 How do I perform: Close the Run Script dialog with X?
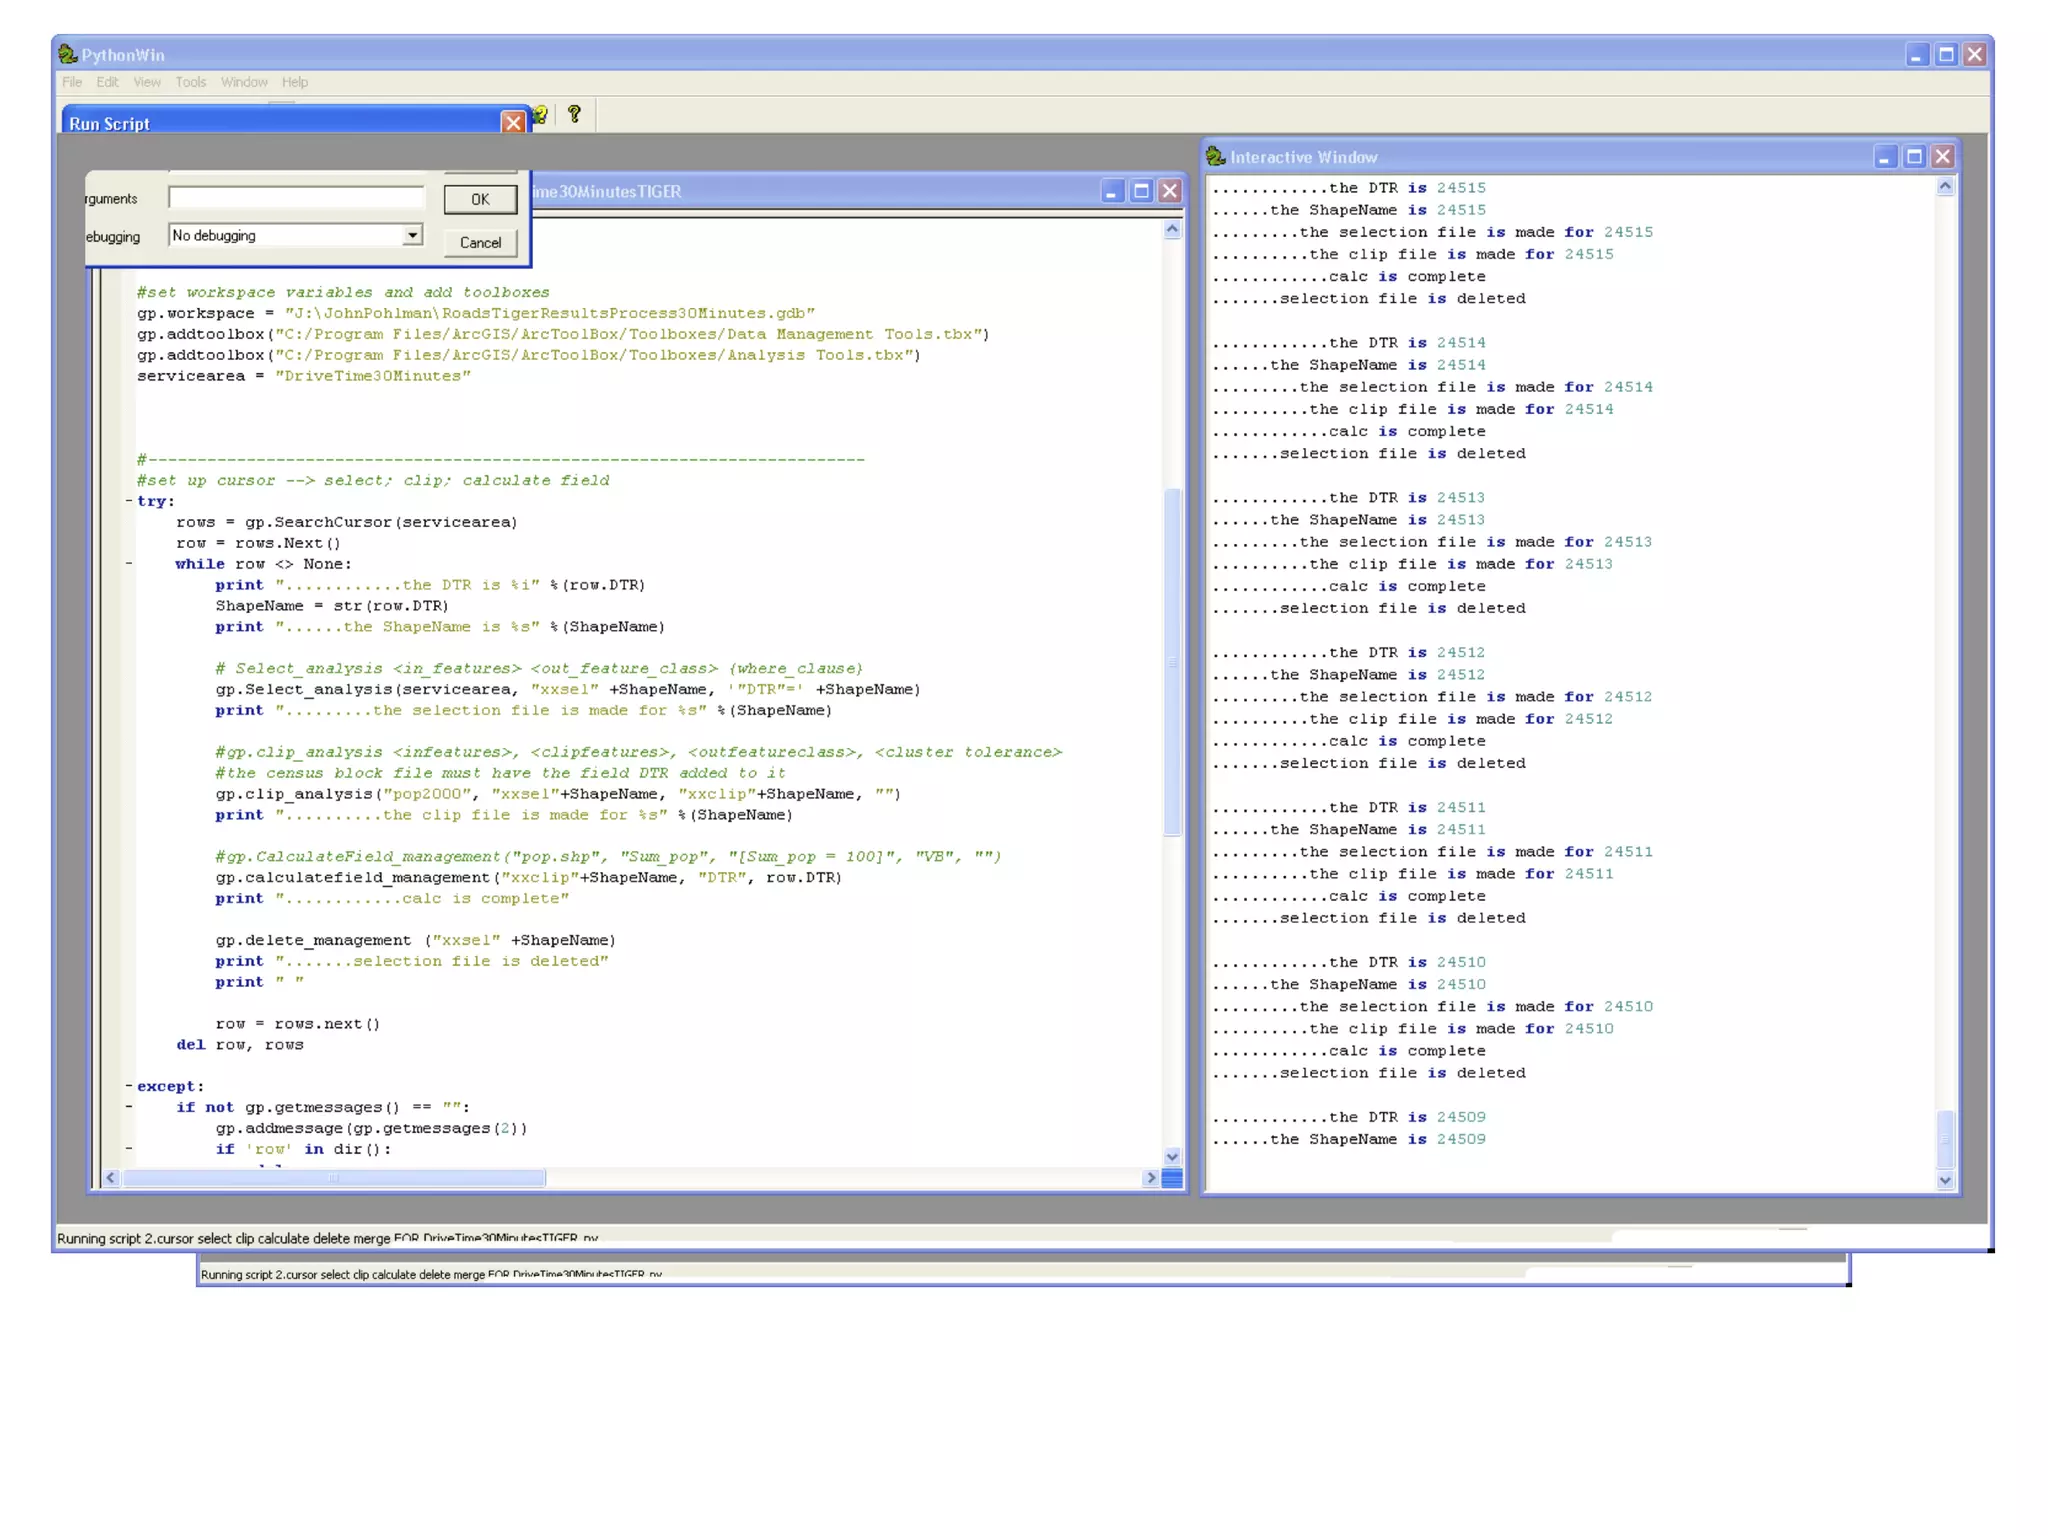tap(513, 123)
